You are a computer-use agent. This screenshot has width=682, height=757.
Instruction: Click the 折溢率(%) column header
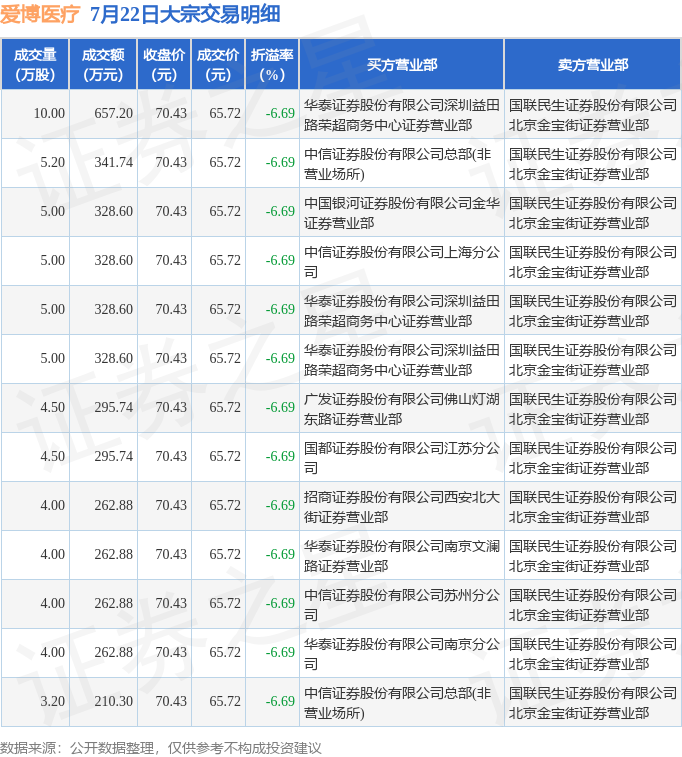point(272,64)
